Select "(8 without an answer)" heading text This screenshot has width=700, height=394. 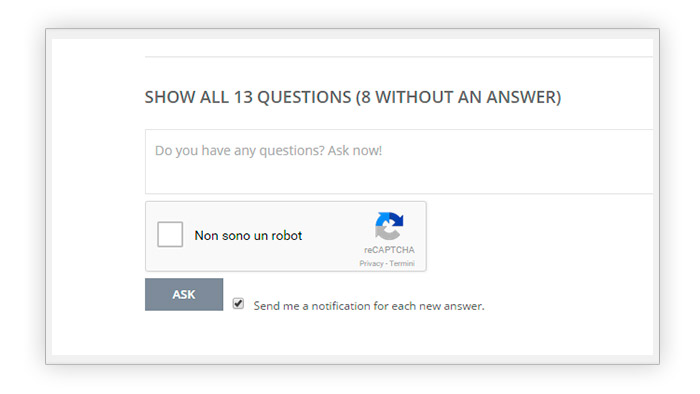click(458, 97)
